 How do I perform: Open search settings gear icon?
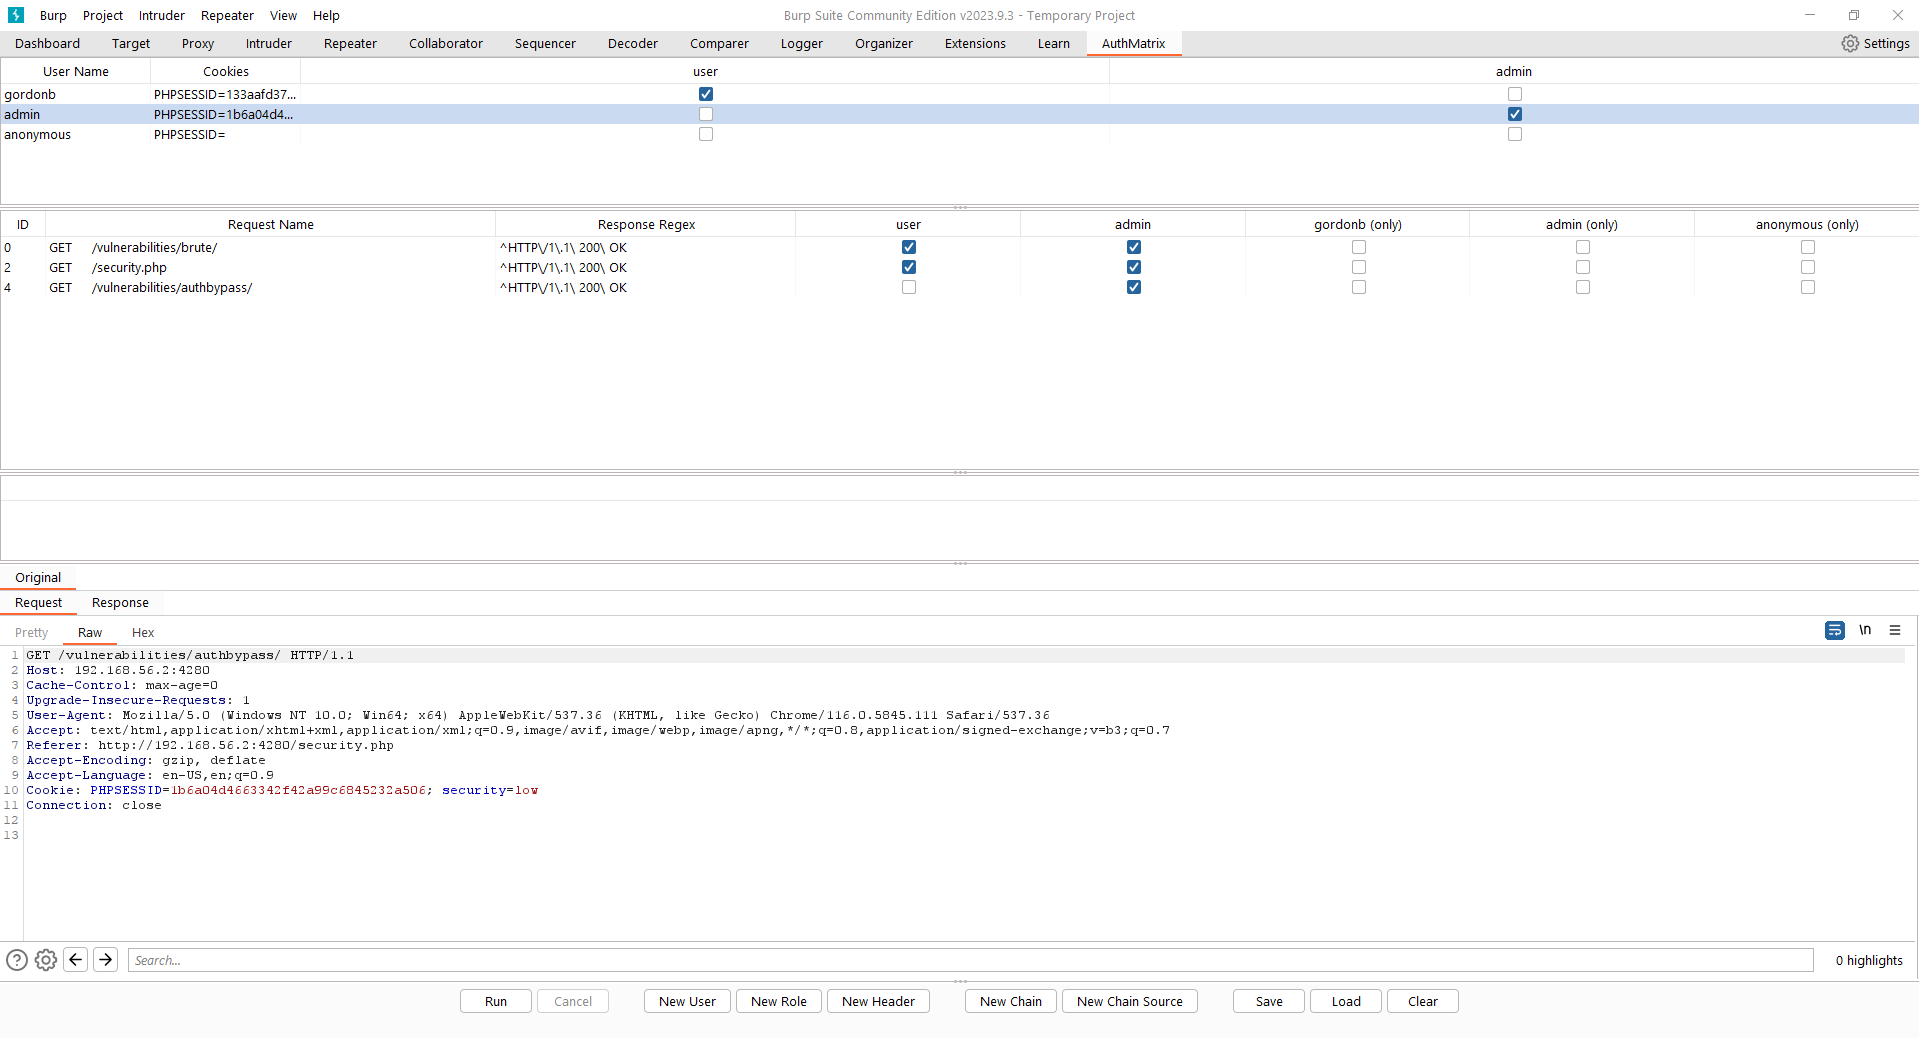[x=46, y=960]
